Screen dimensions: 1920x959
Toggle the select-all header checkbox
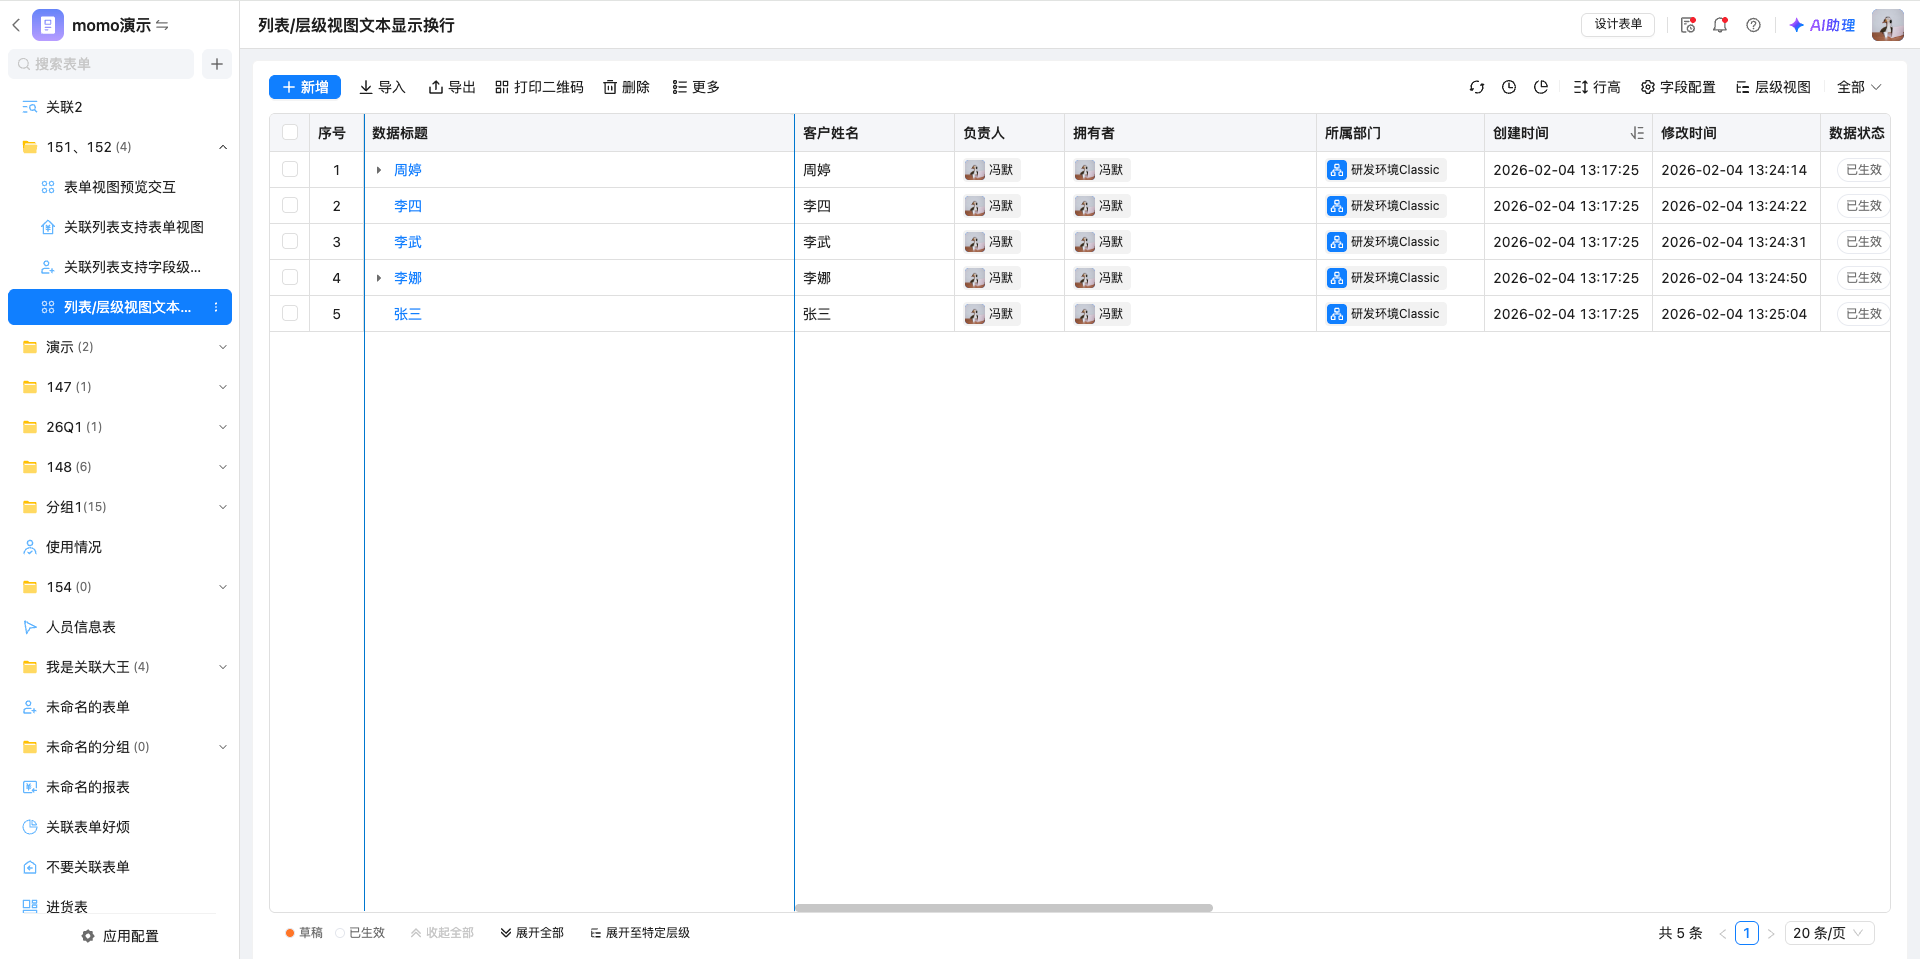click(290, 133)
